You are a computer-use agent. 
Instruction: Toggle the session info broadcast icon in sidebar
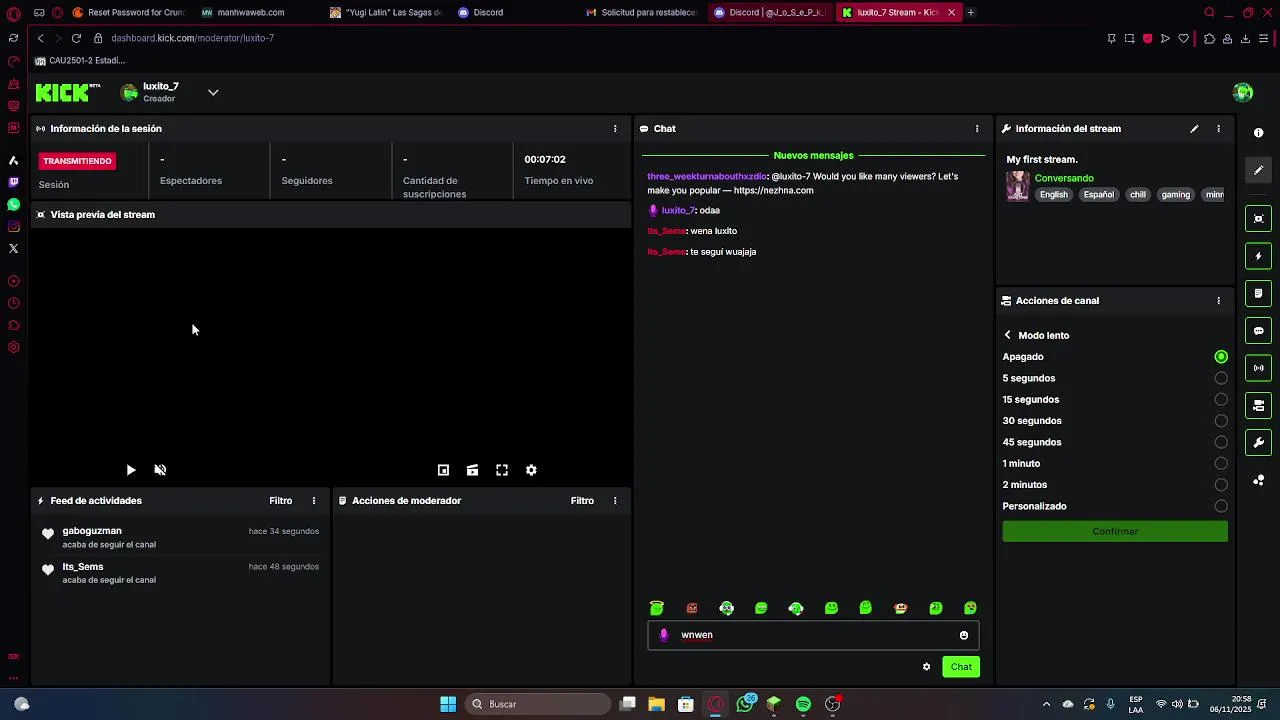(x=1258, y=368)
